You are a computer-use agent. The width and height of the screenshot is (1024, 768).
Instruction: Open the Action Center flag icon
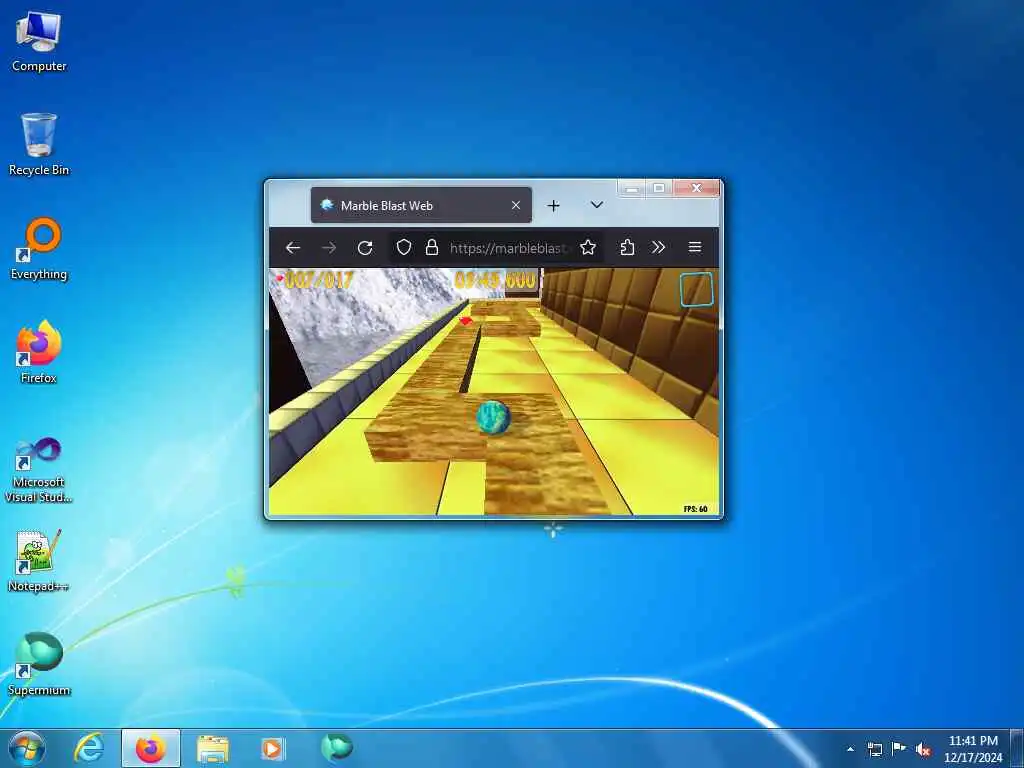pyautogui.click(x=899, y=749)
